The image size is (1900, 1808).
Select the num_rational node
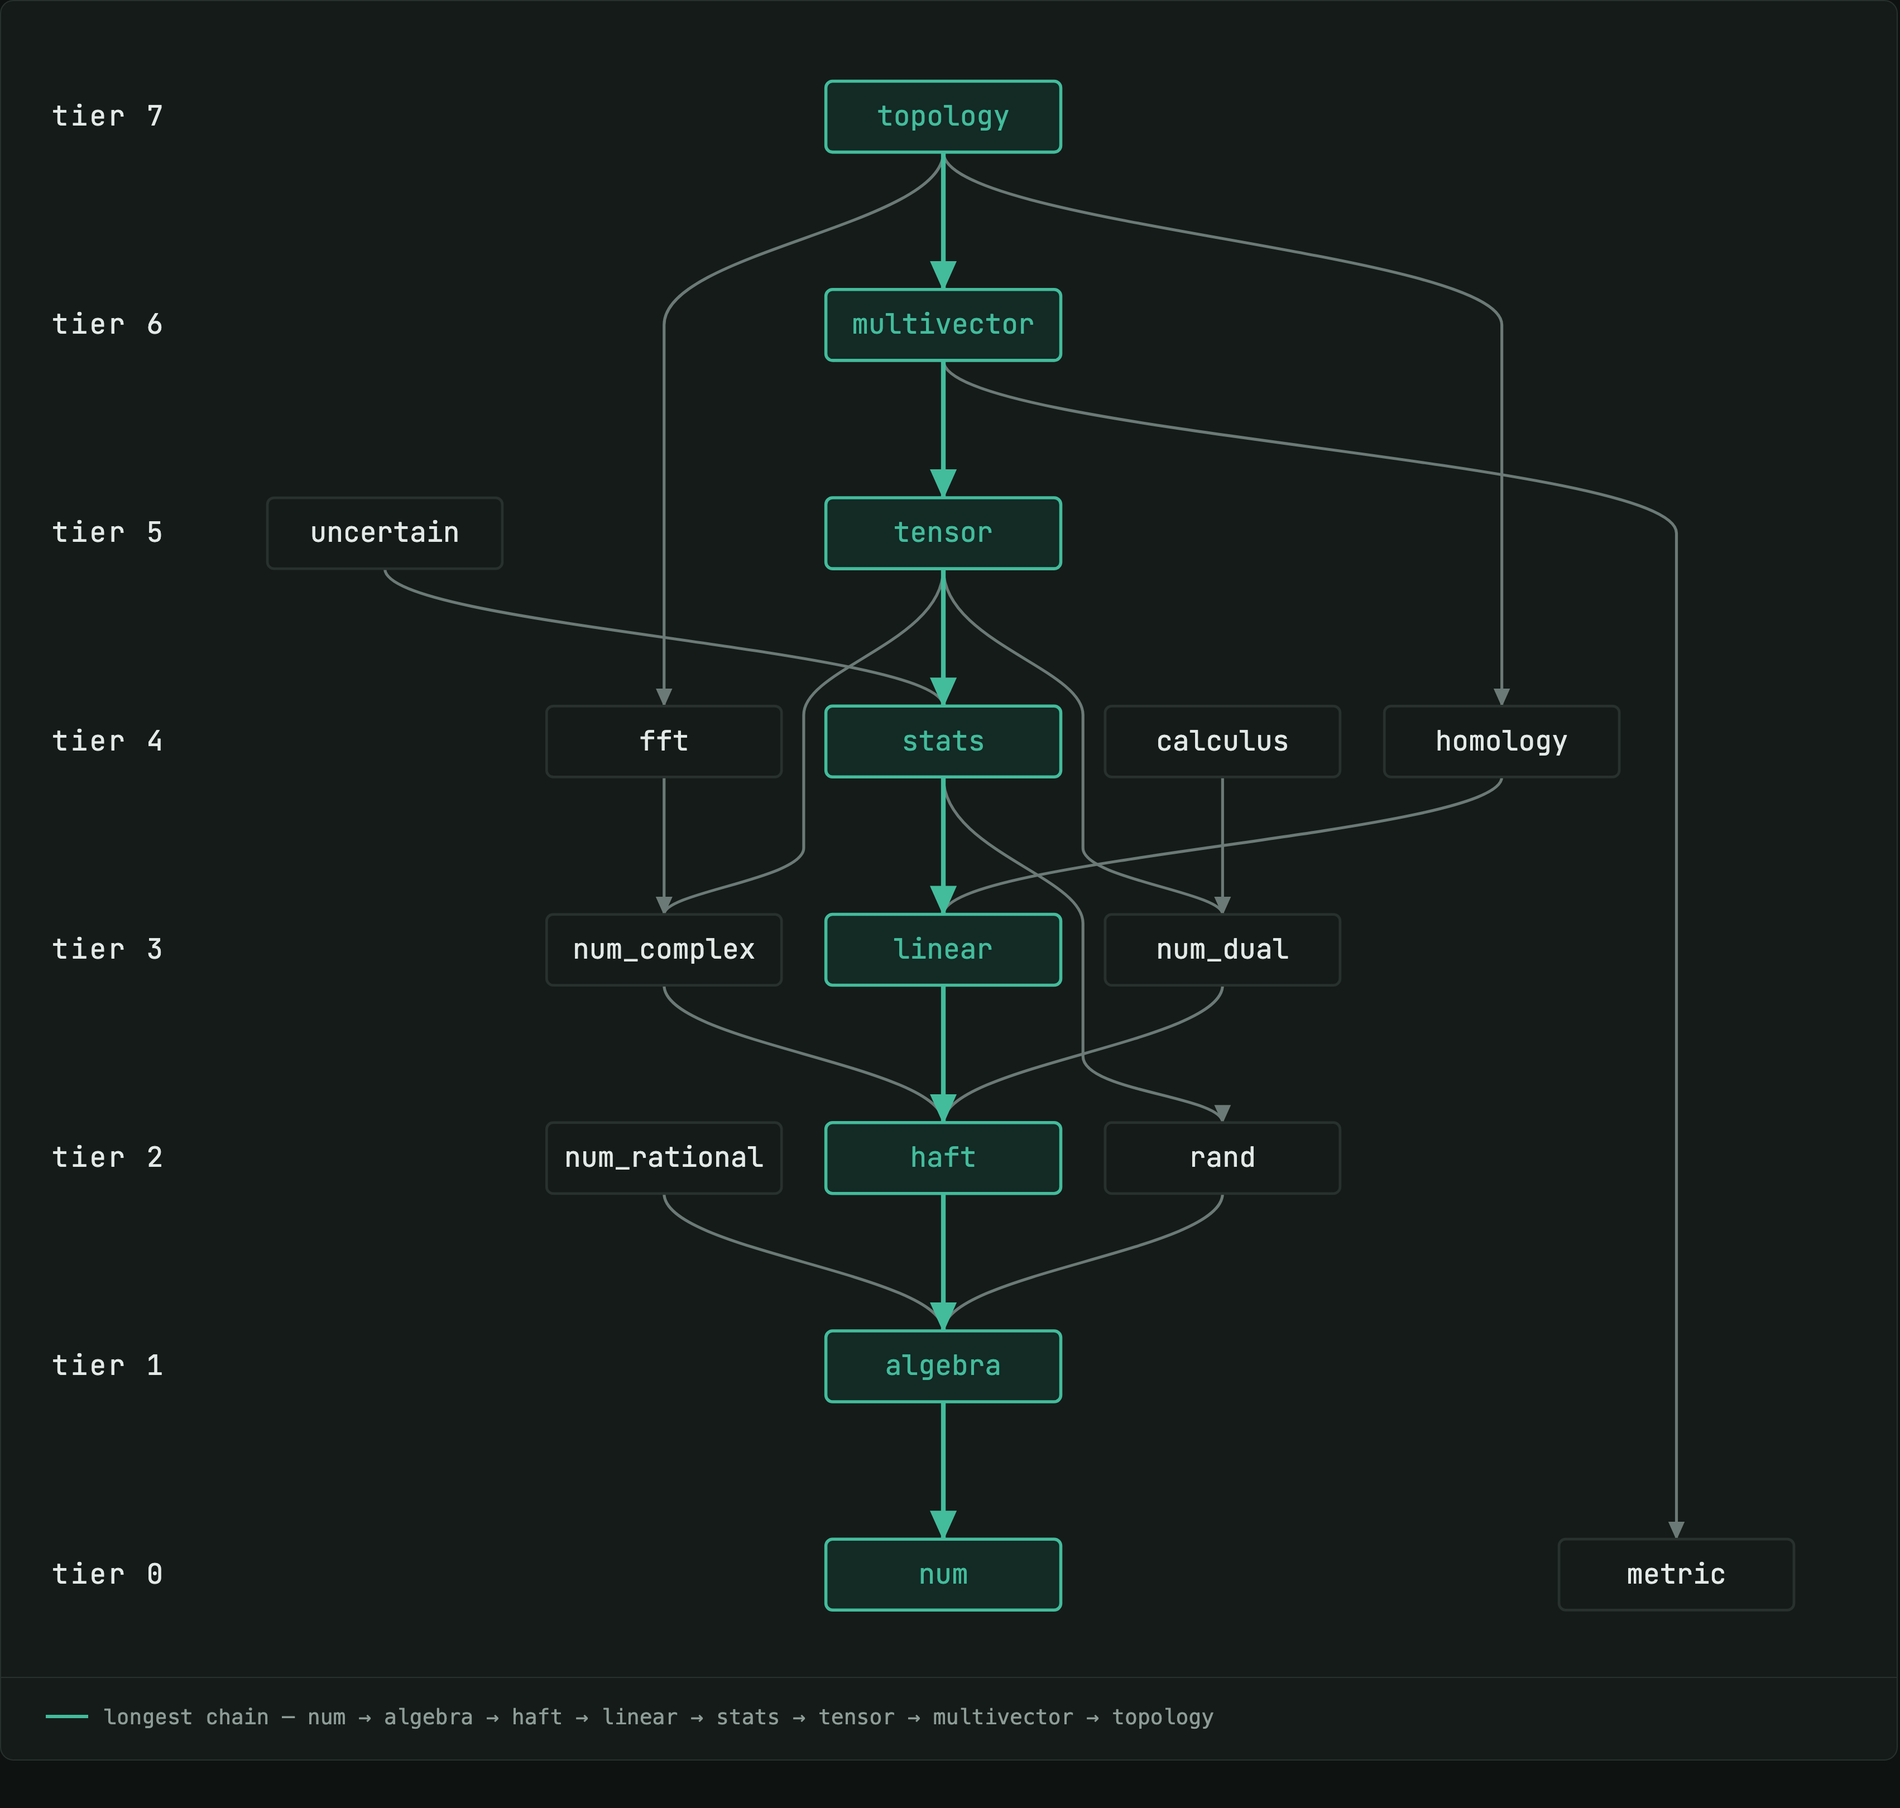point(664,1158)
